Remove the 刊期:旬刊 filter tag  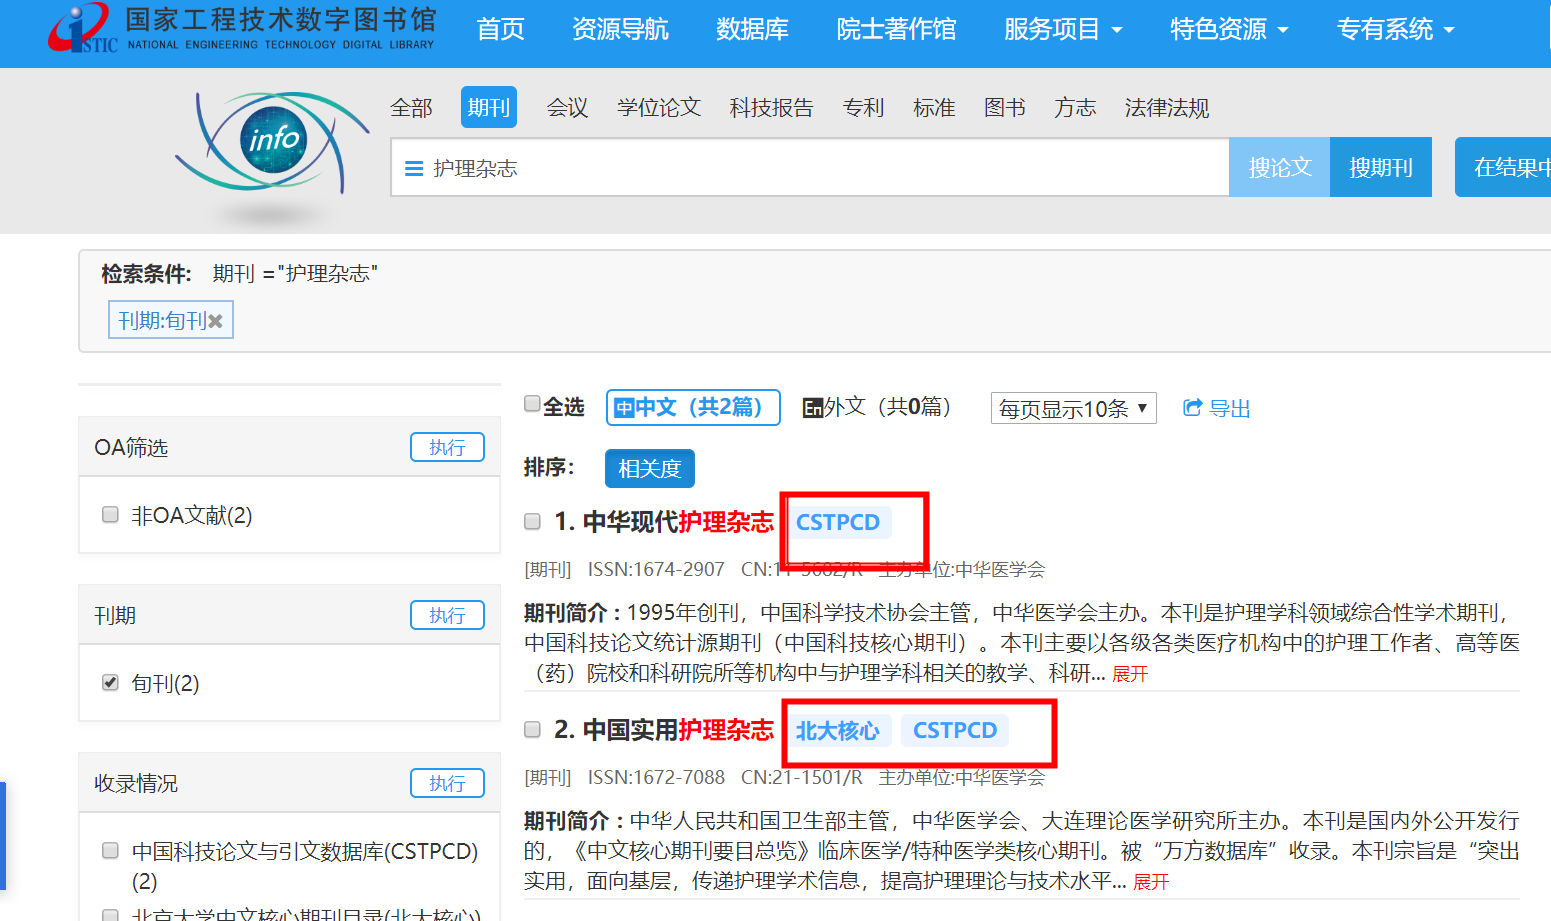point(215,321)
